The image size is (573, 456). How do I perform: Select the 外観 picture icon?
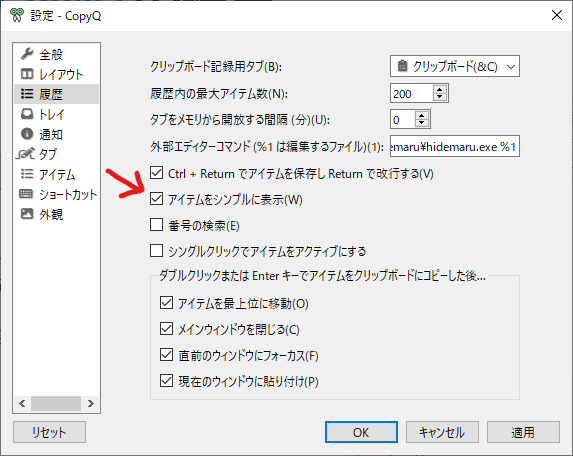click(27, 213)
